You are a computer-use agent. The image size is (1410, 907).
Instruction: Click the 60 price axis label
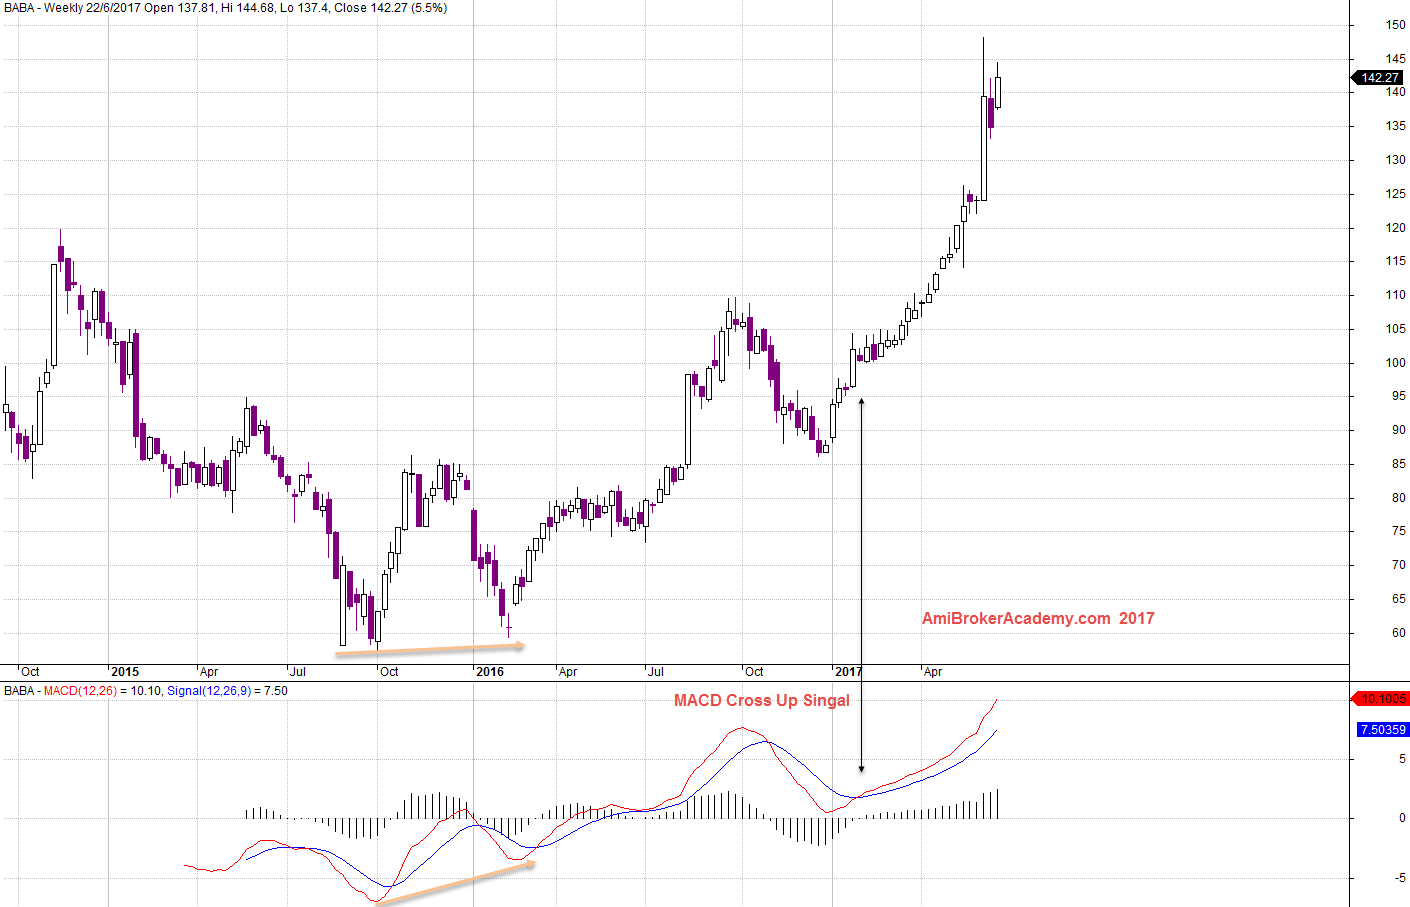pyautogui.click(x=1398, y=633)
